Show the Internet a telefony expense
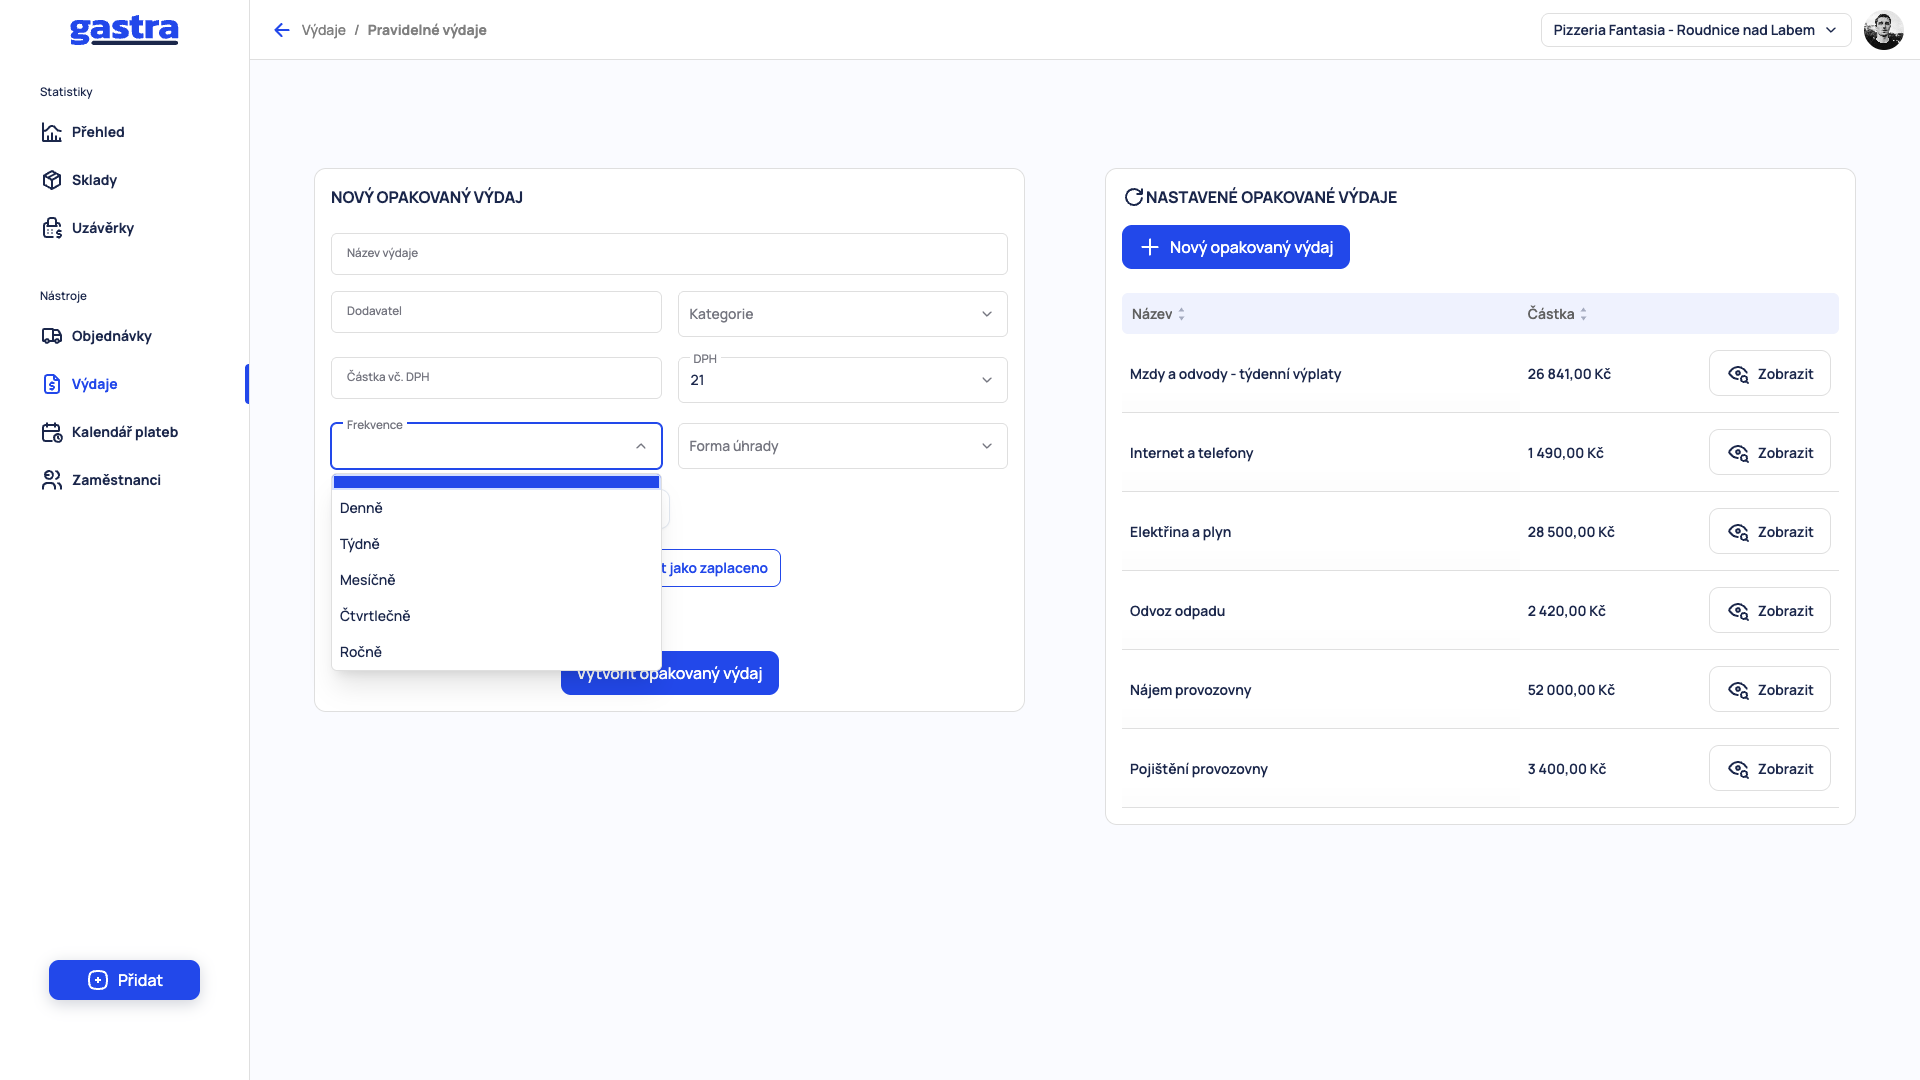The height and width of the screenshot is (1080, 1920). 1769,452
